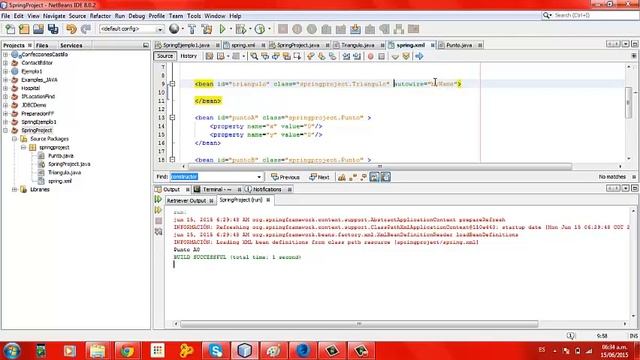Click the globe browser icon in the toolbar
Image resolution: width=640 pixels, height=360 pixels.
174,29
